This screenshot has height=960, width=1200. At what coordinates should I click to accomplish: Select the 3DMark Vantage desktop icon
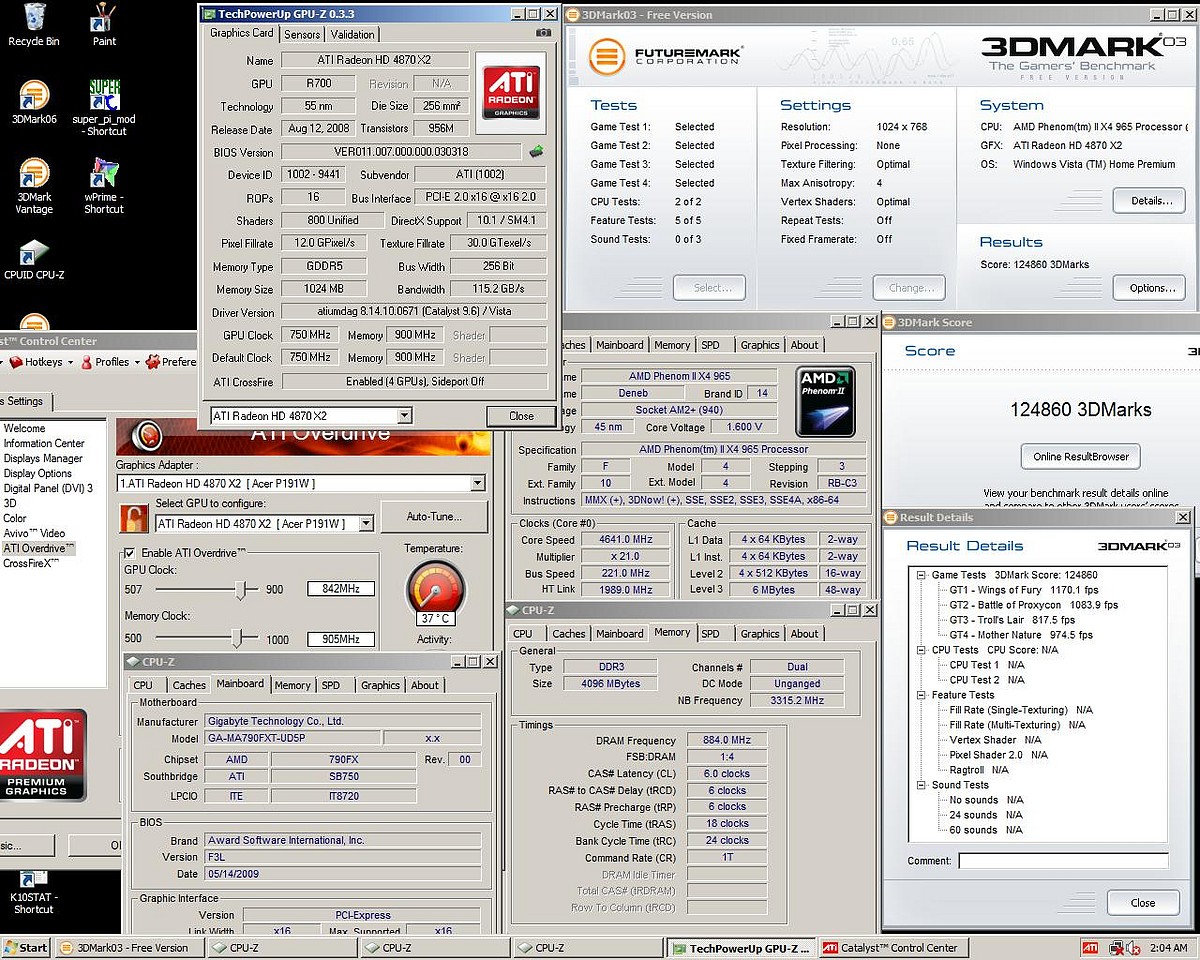coord(34,186)
